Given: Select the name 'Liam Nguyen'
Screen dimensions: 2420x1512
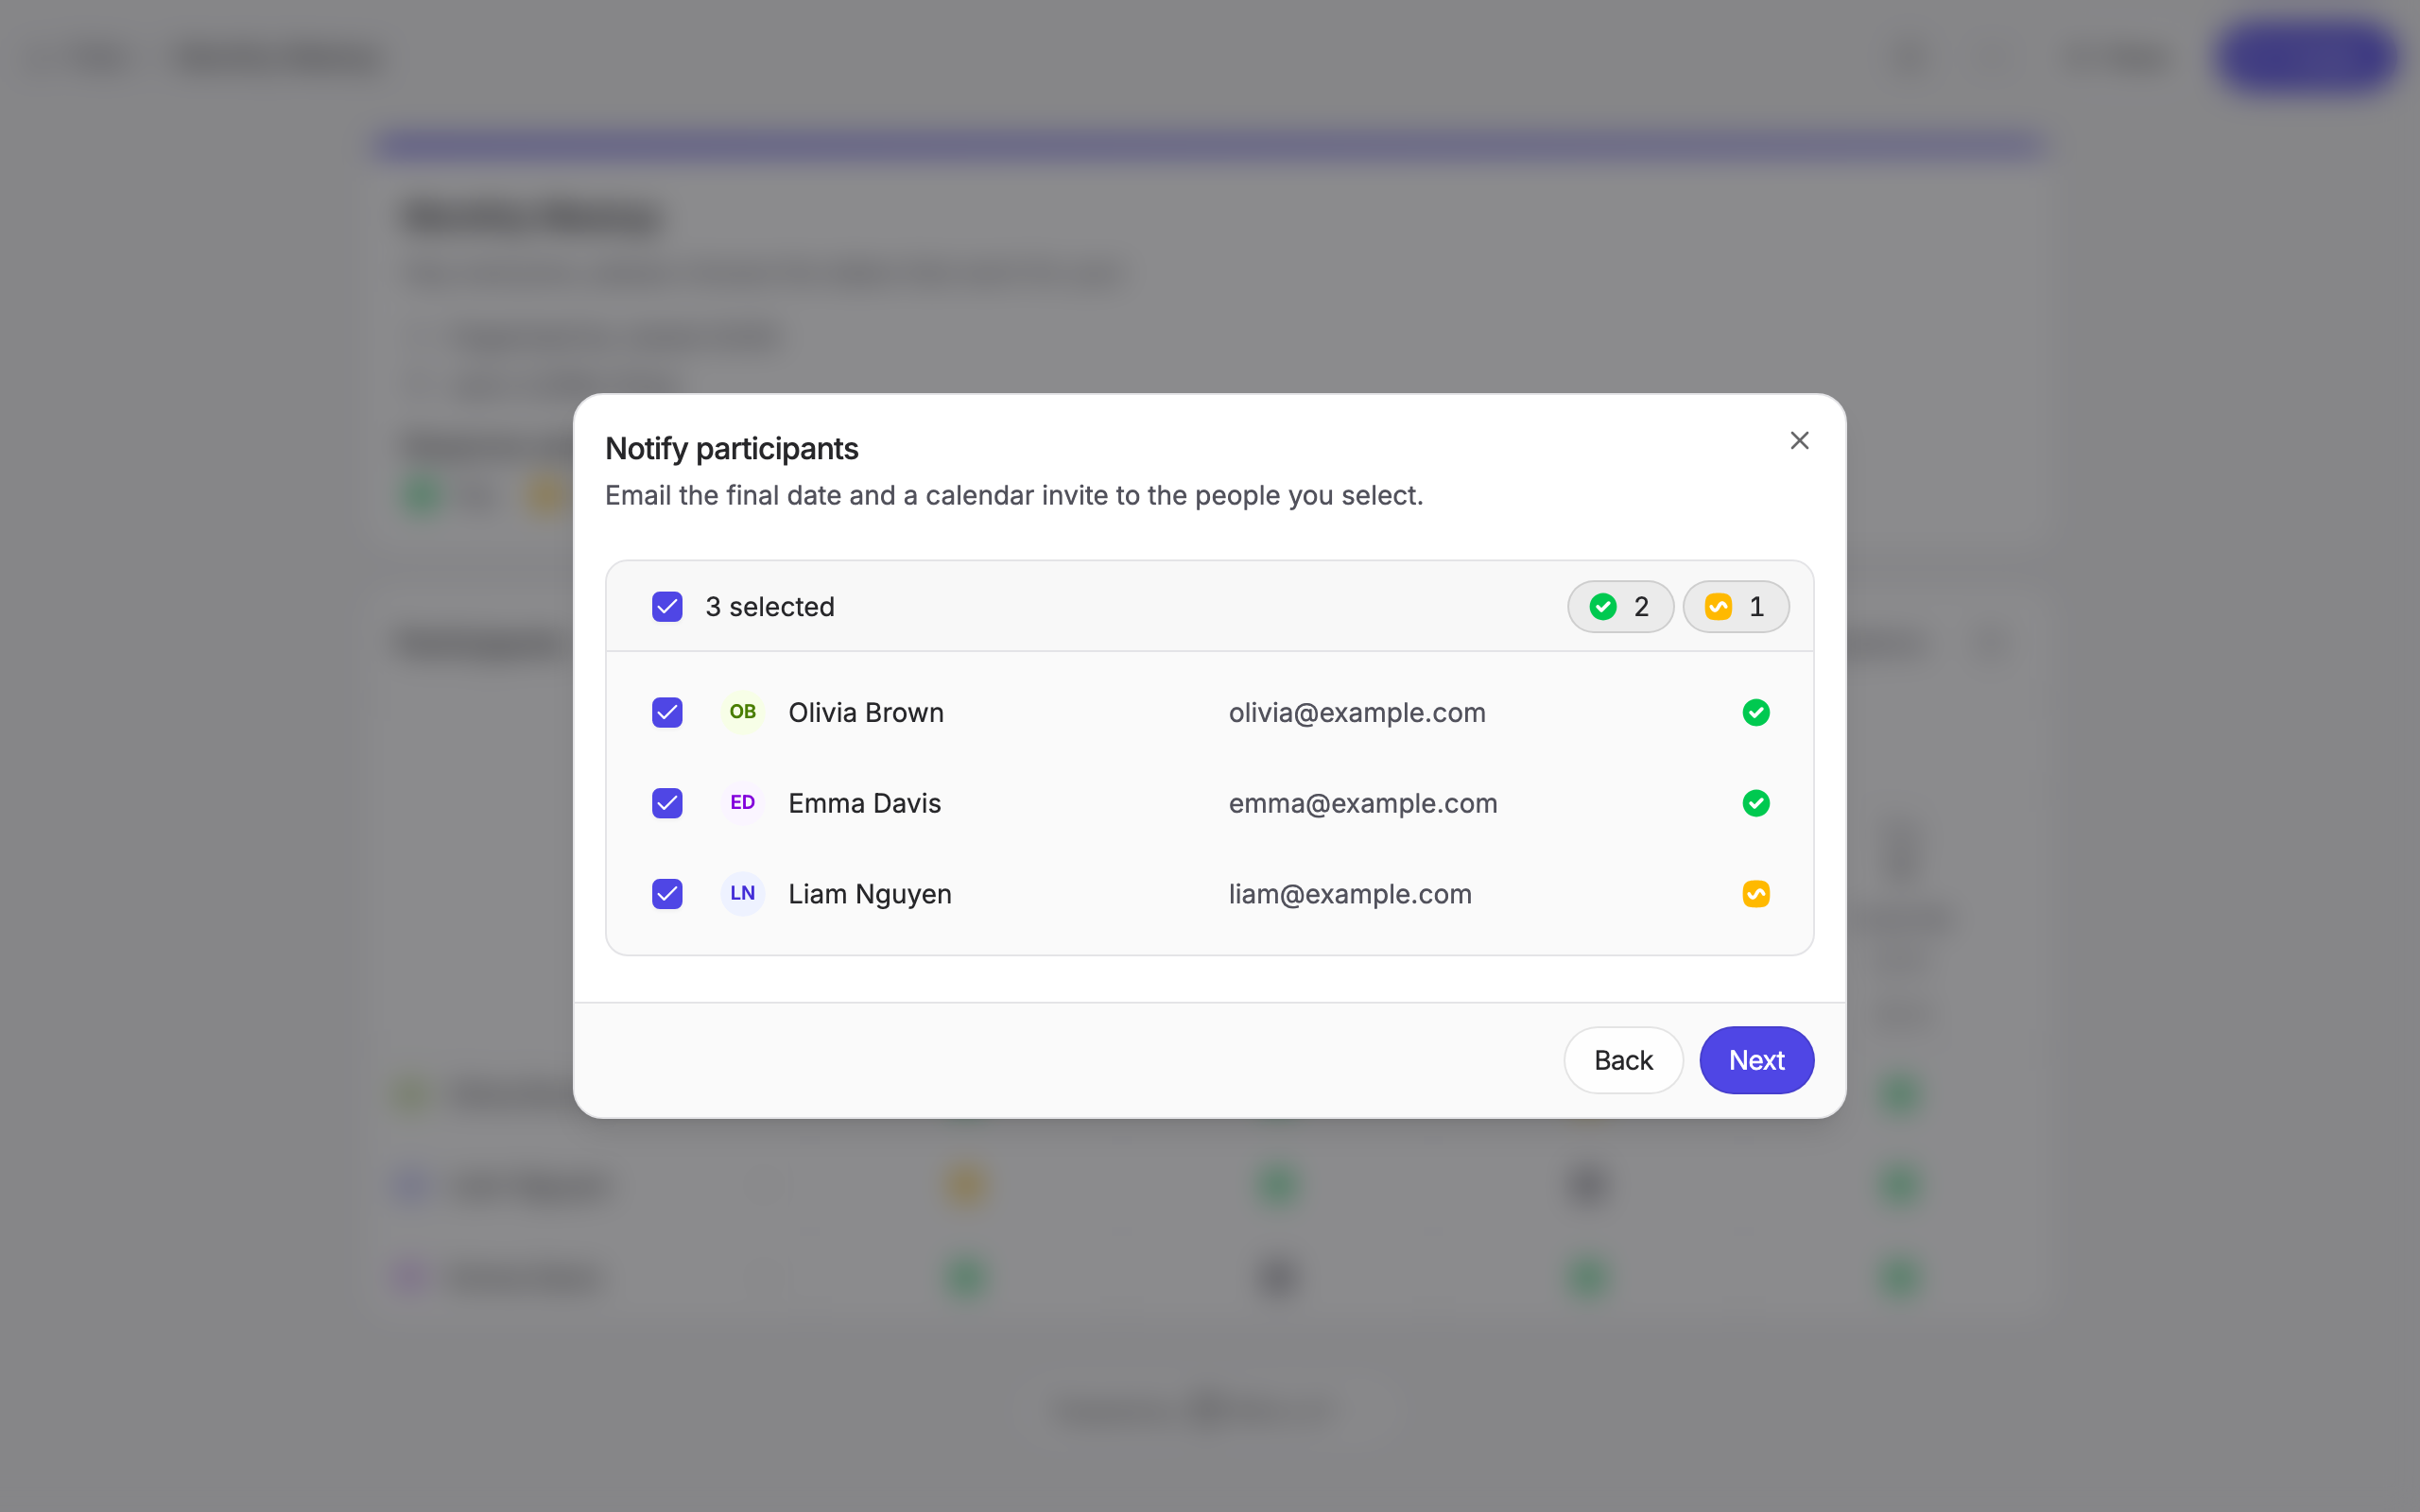Looking at the screenshot, I should [869, 894].
